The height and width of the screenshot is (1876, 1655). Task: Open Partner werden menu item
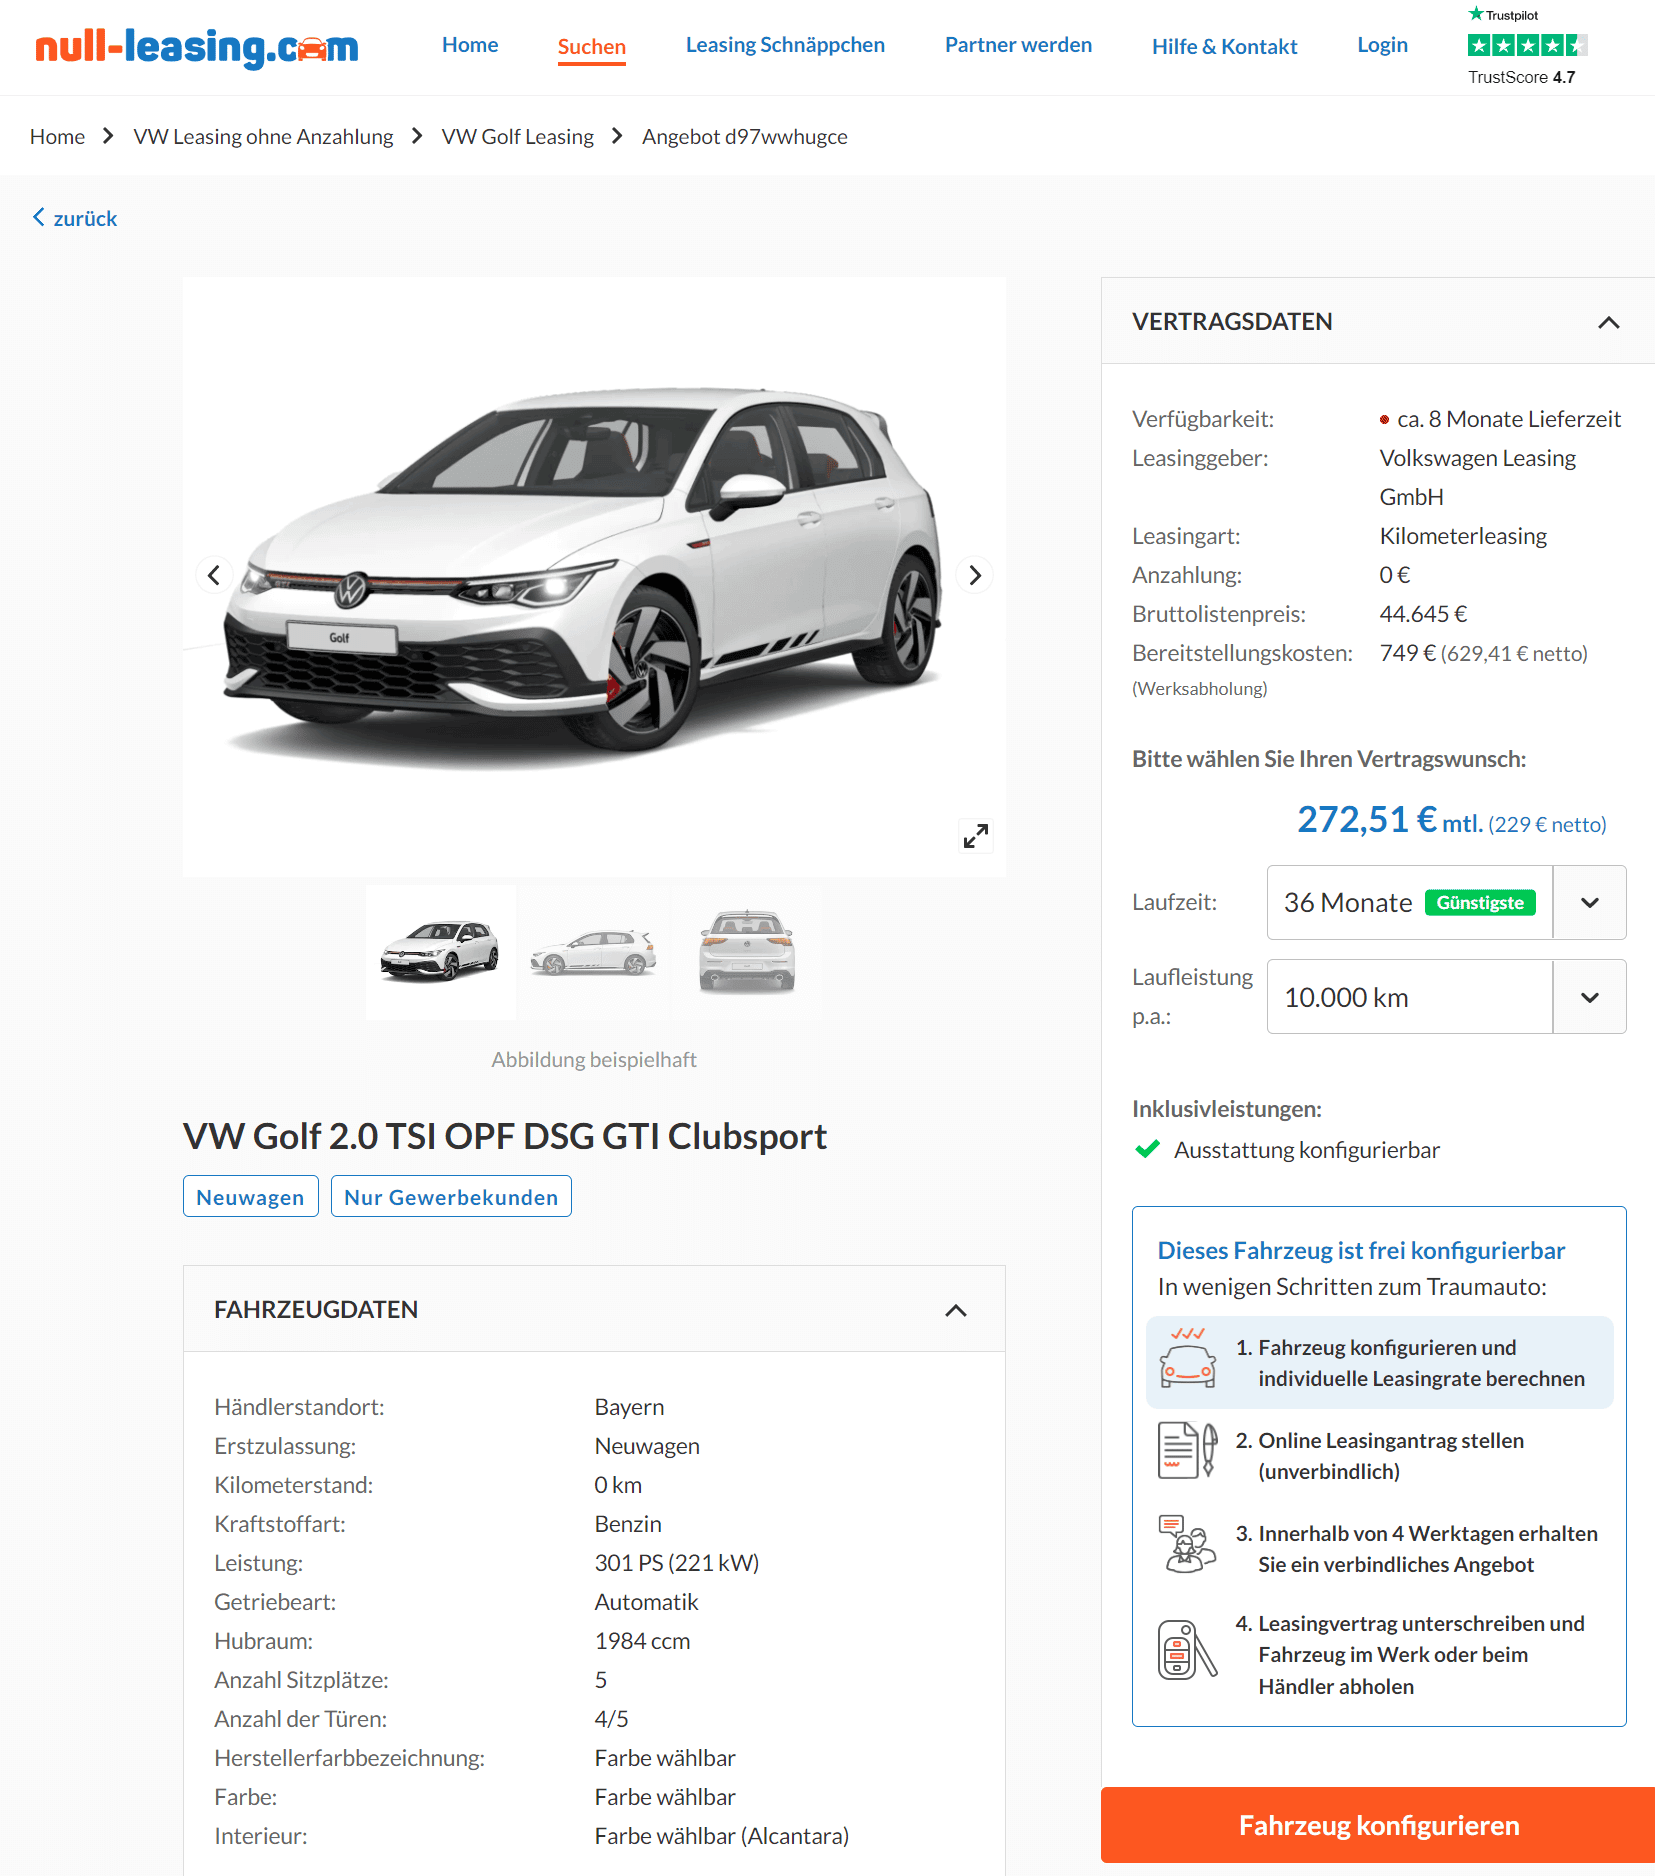[1018, 45]
